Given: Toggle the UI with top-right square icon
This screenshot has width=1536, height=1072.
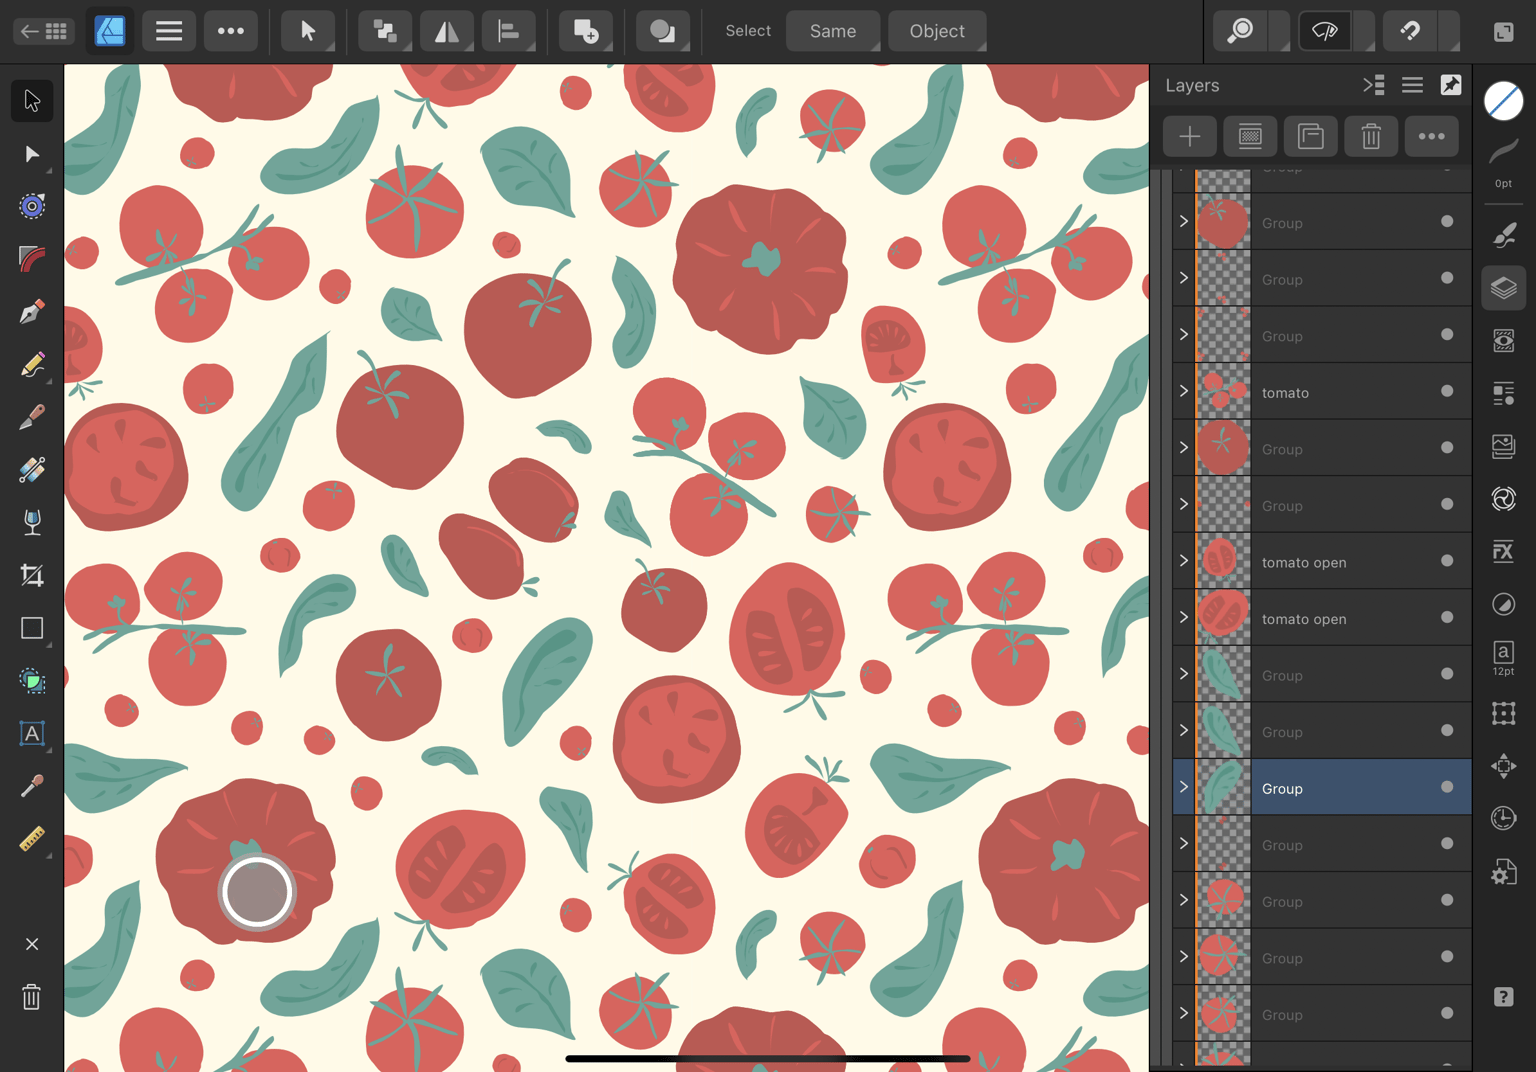Looking at the screenshot, I should pos(1504,31).
